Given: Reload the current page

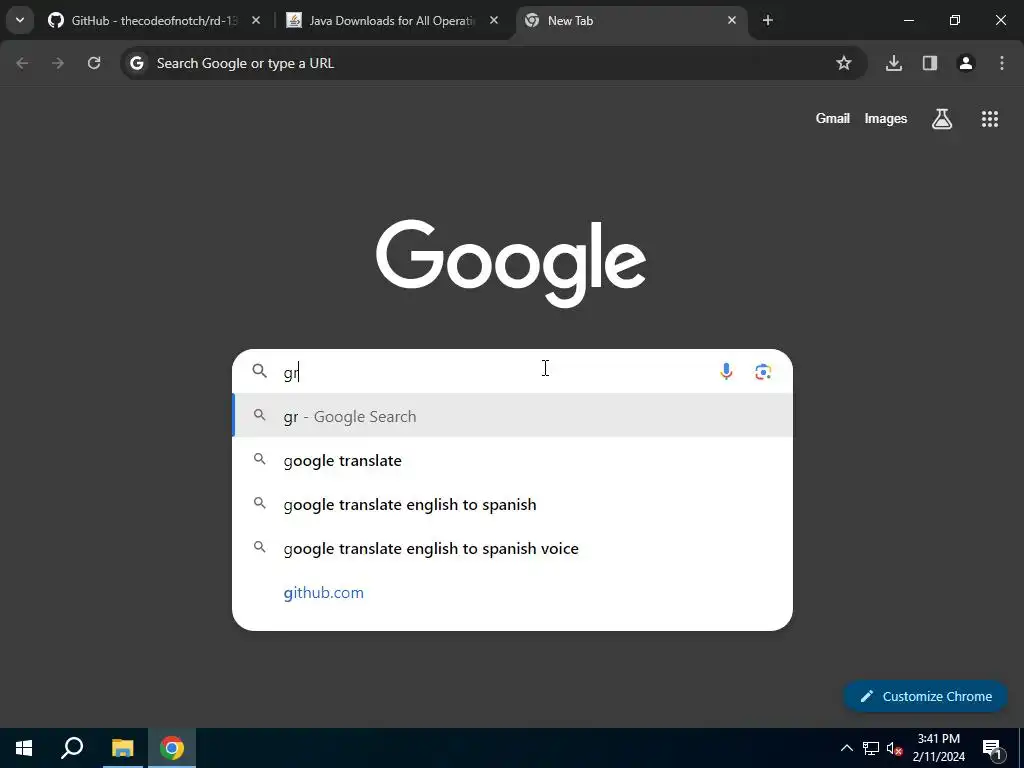Looking at the screenshot, I should click(x=94, y=63).
